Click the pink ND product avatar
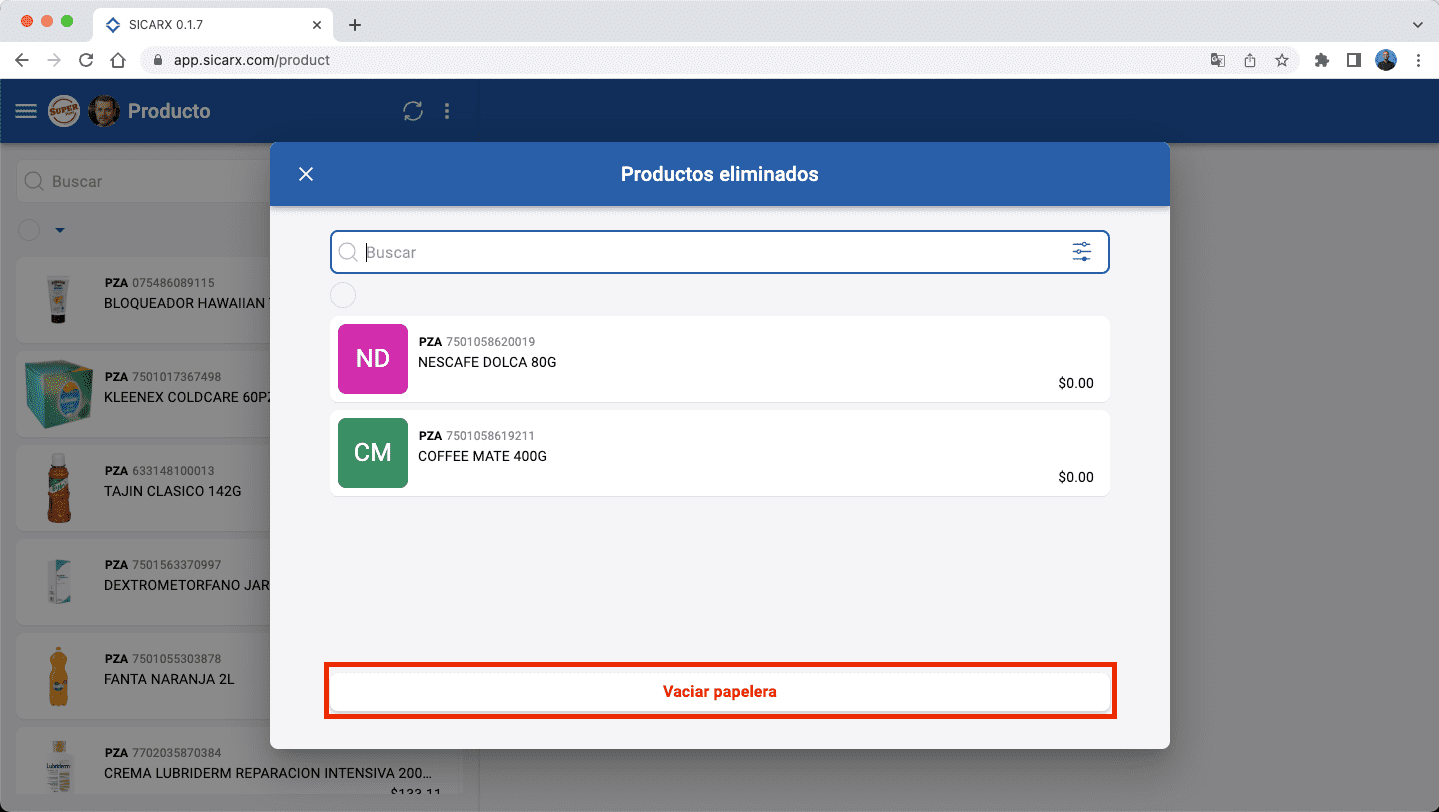Image resolution: width=1439 pixels, height=812 pixels. pyautogui.click(x=373, y=359)
